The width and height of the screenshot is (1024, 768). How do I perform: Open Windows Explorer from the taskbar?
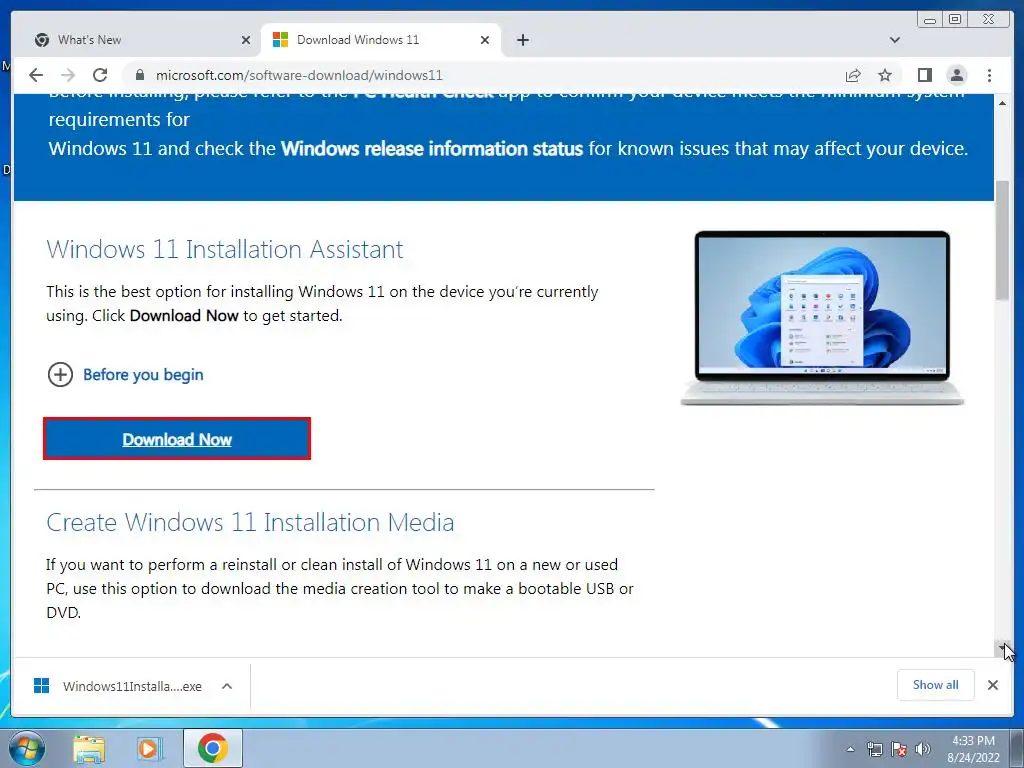pyautogui.click(x=89, y=748)
